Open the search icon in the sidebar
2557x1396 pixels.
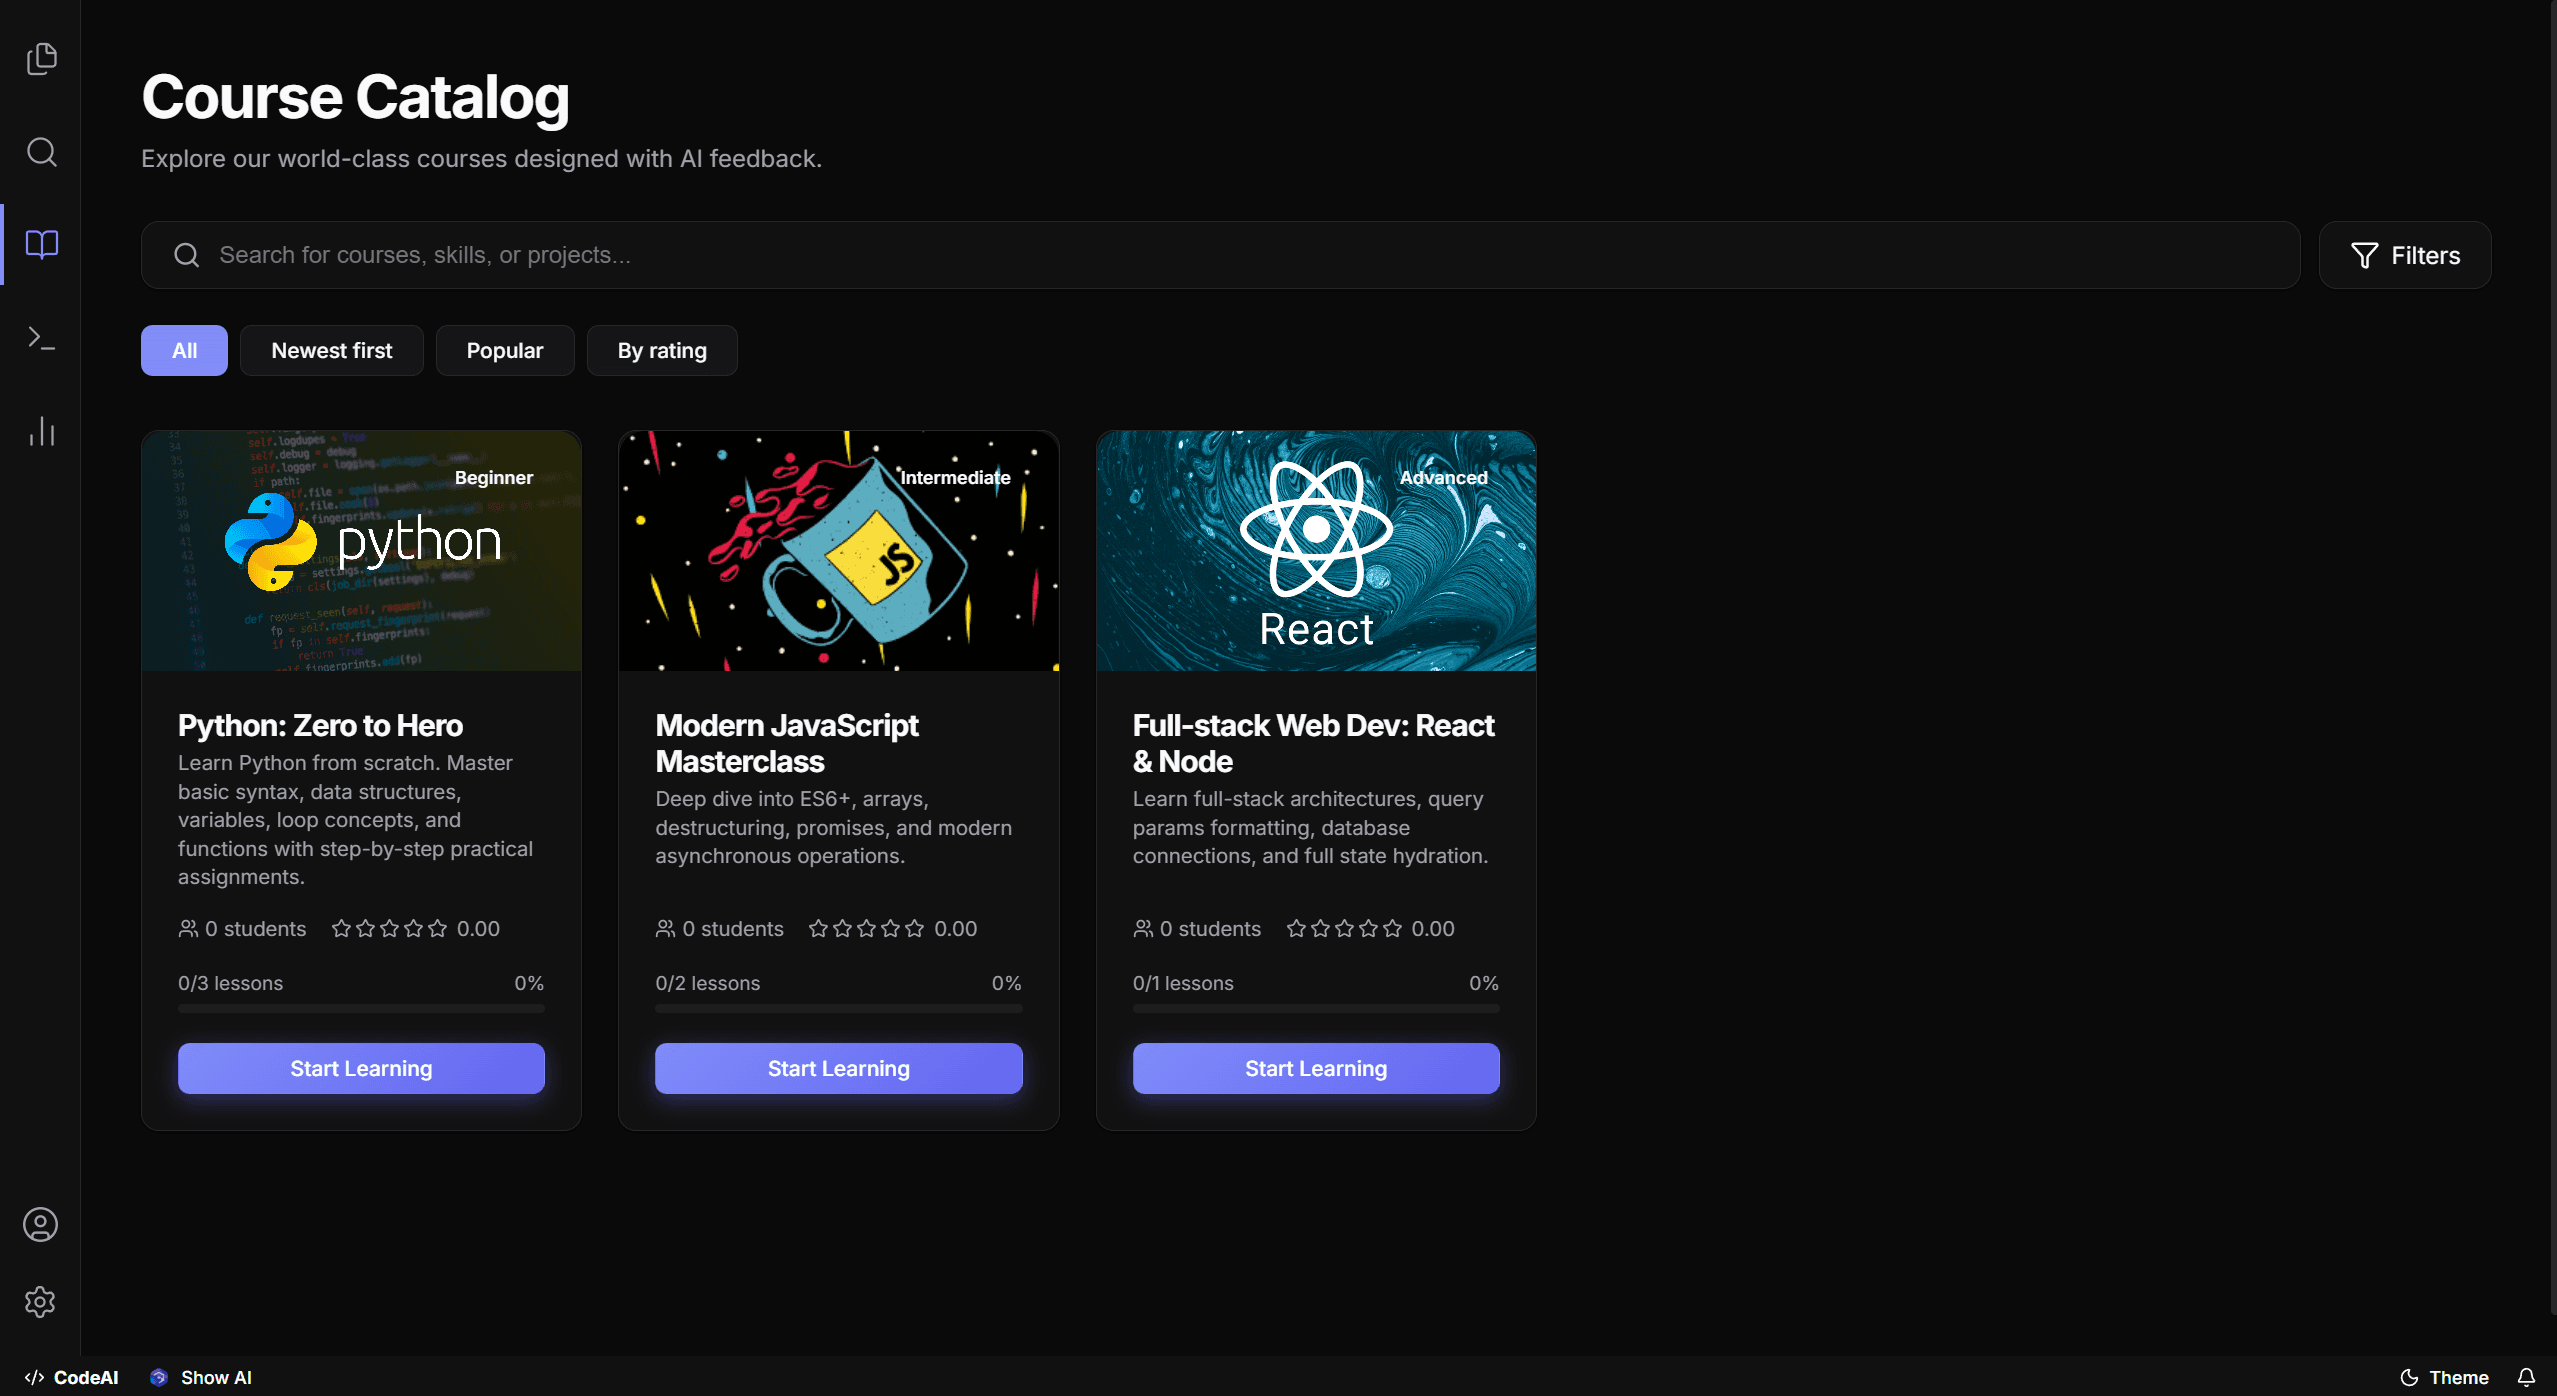point(41,152)
